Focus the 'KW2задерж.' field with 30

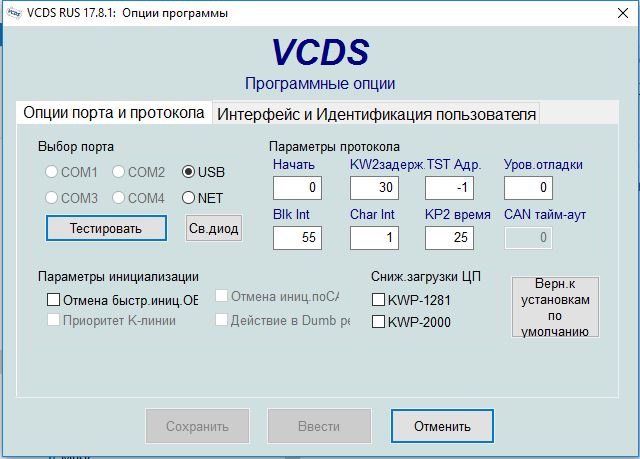click(374, 188)
